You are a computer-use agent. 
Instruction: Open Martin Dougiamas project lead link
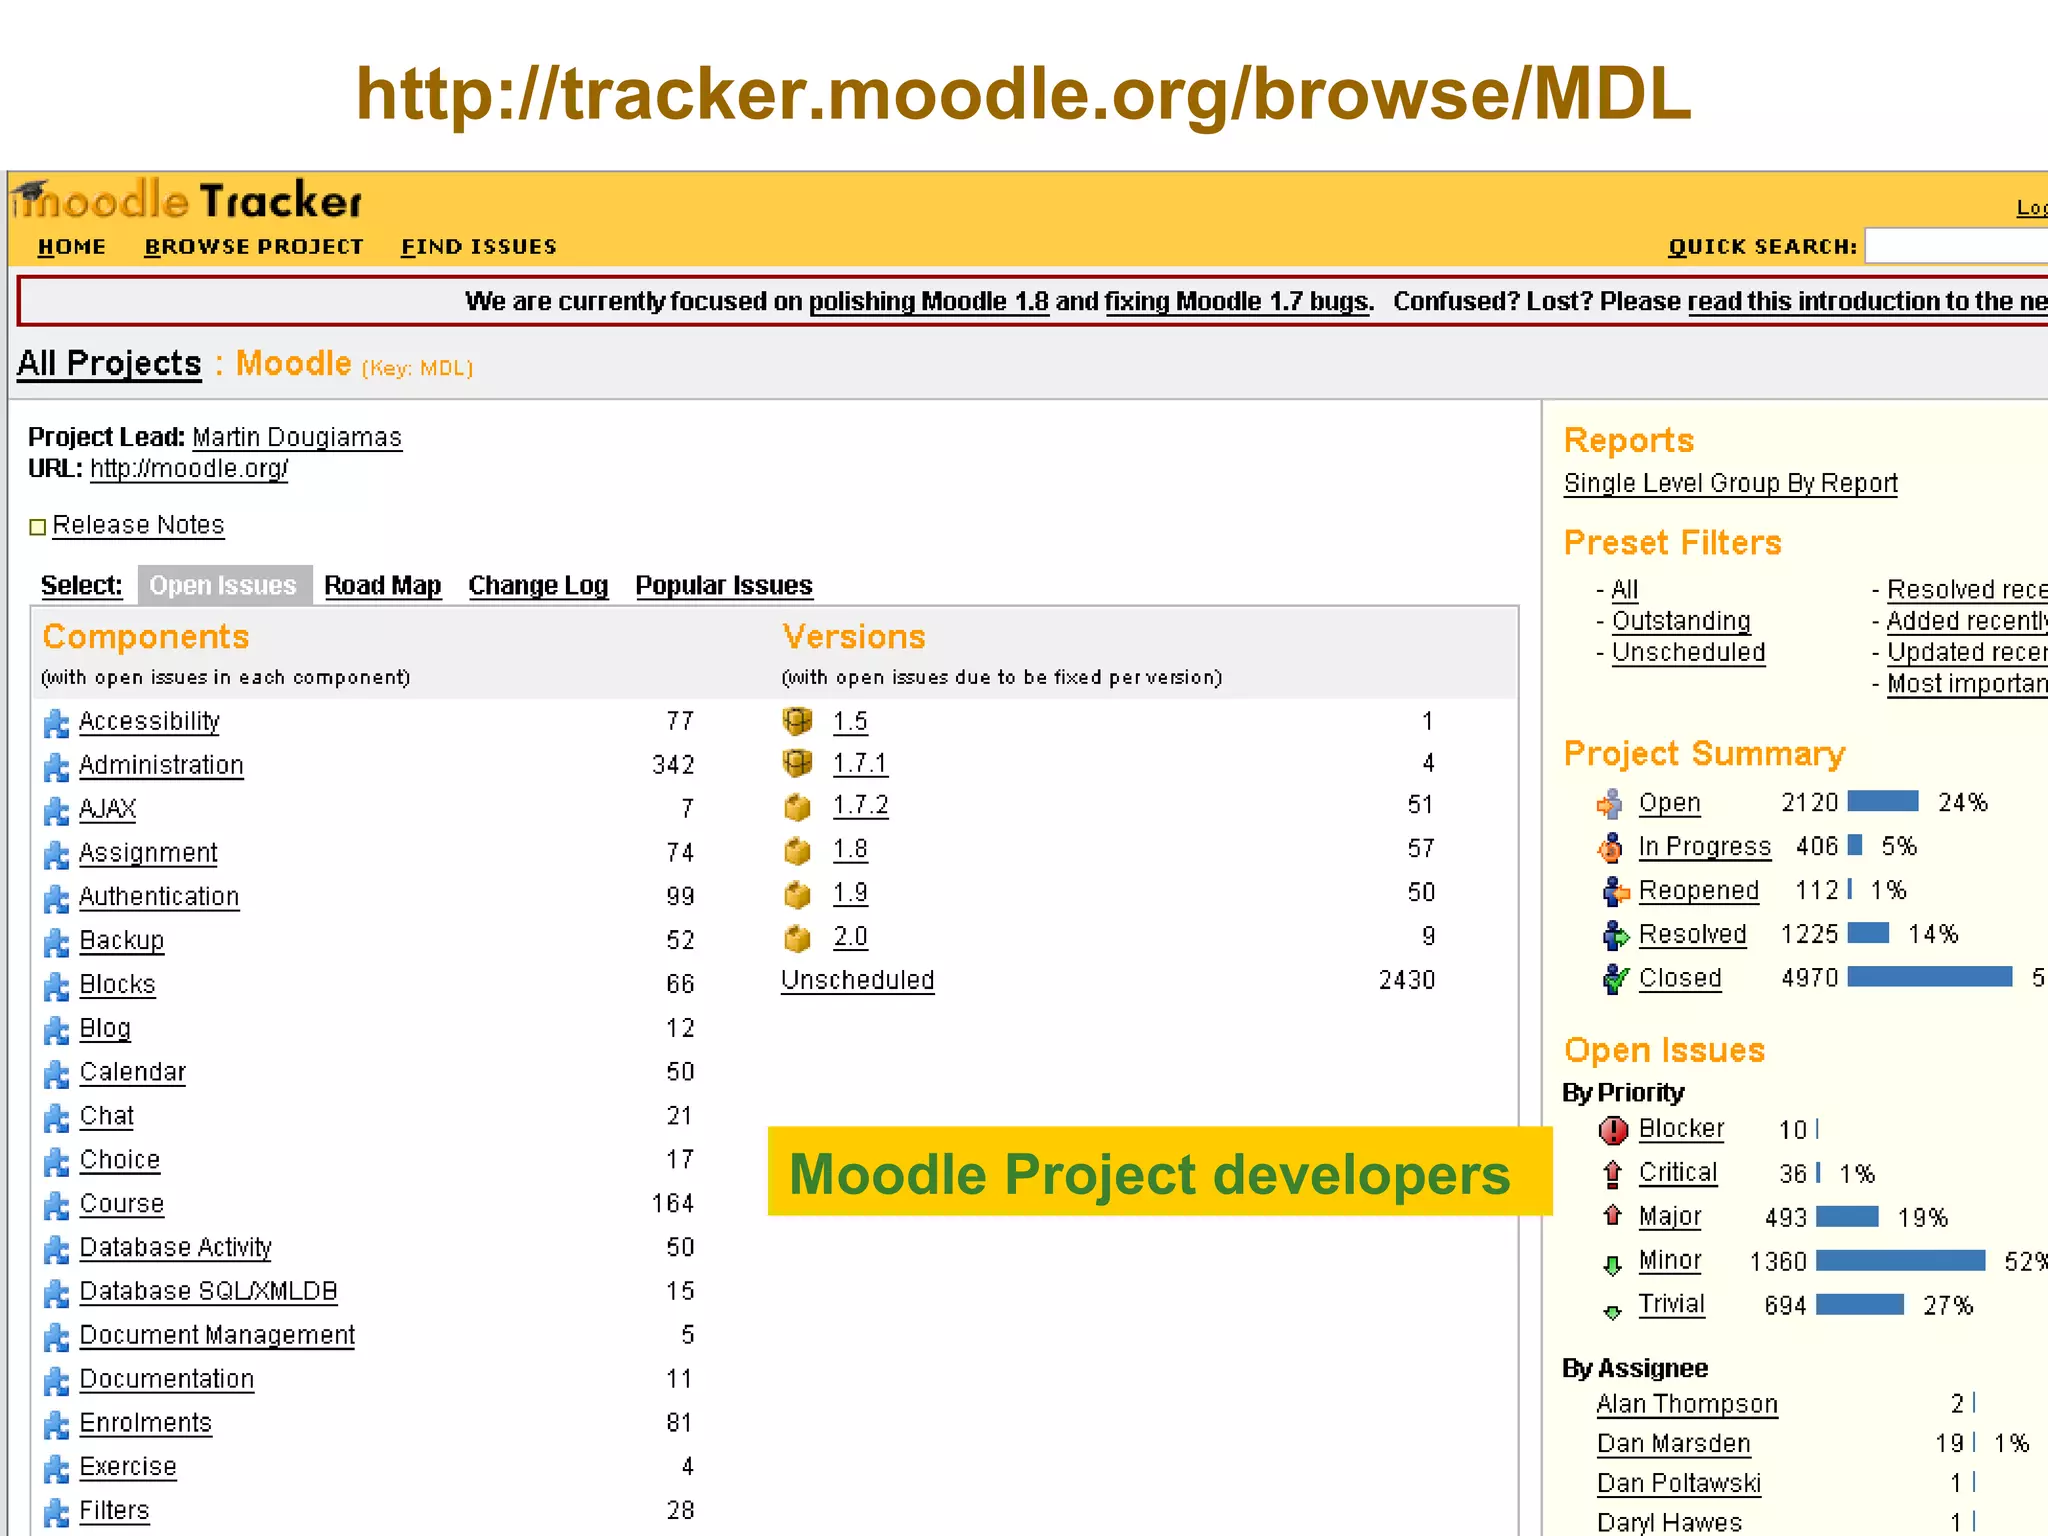pyautogui.click(x=297, y=438)
